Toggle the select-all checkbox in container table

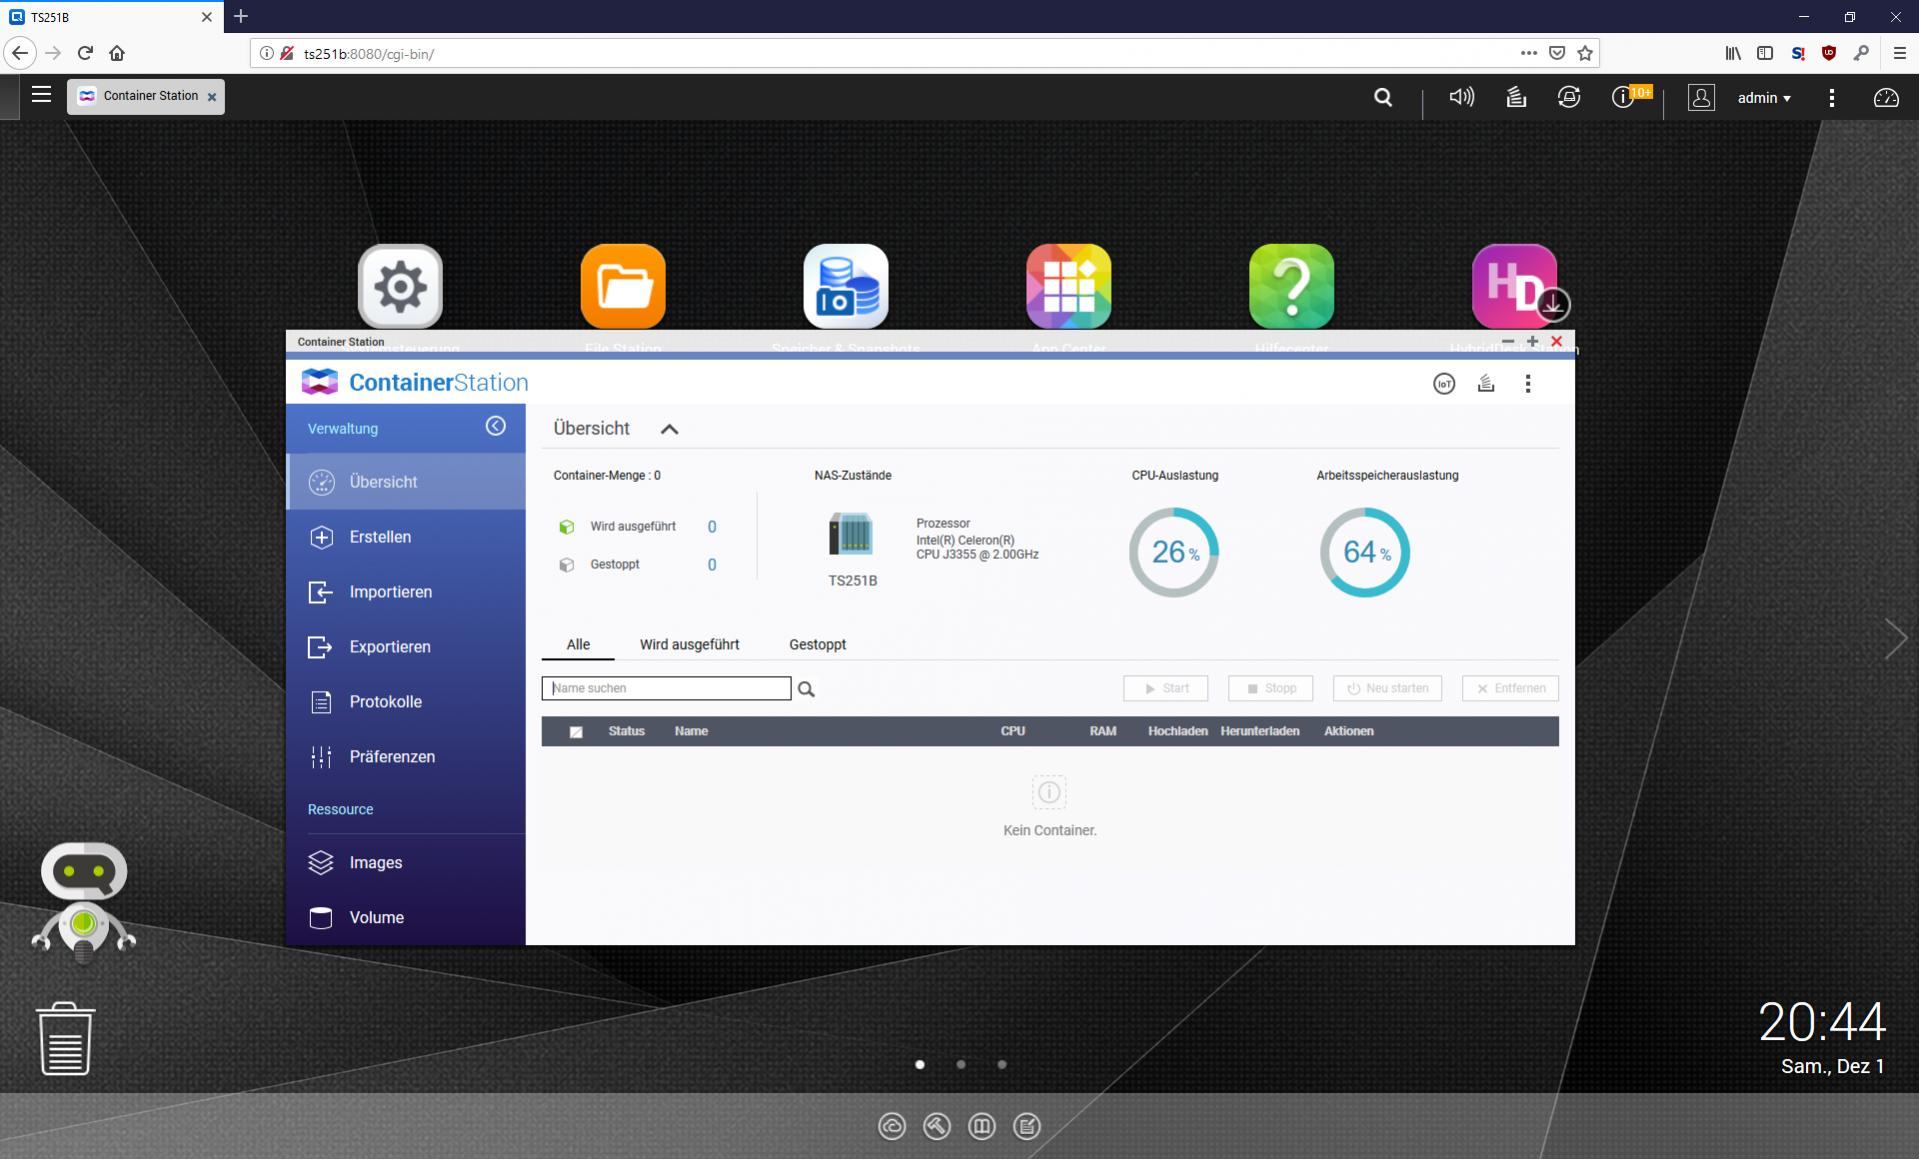pyautogui.click(x=576, y=732)
